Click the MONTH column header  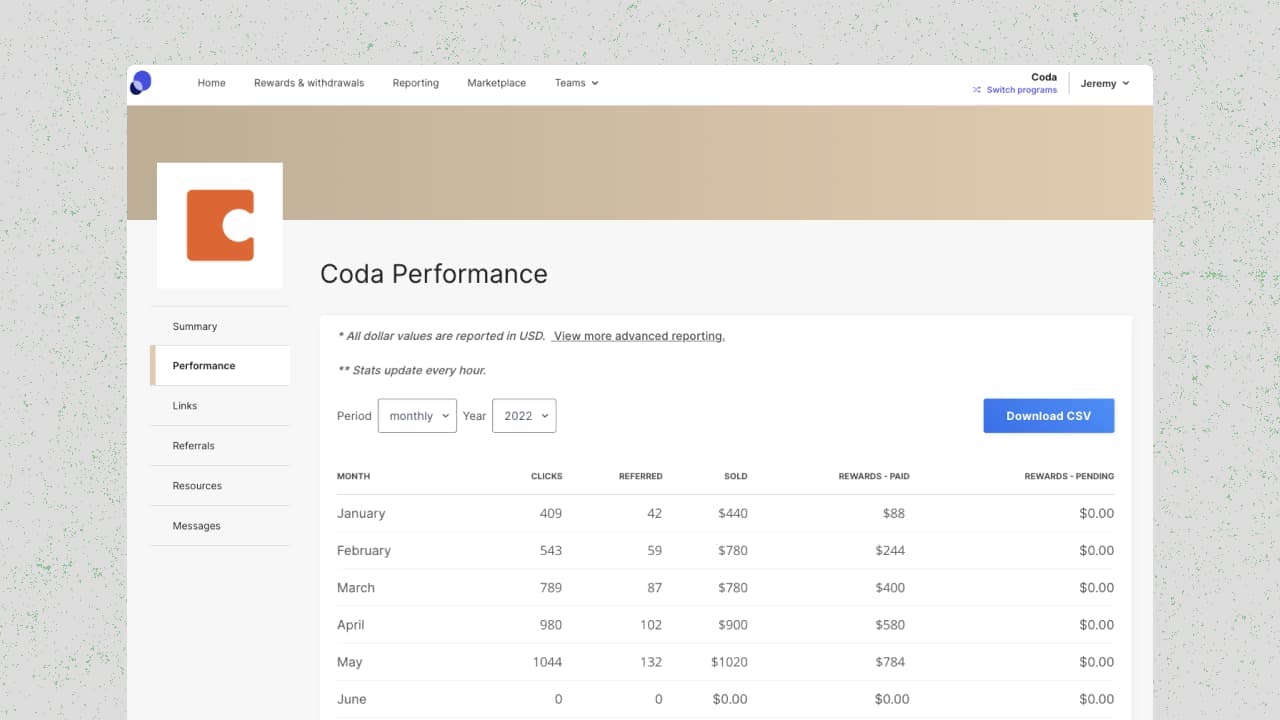[x=354, y=476]
